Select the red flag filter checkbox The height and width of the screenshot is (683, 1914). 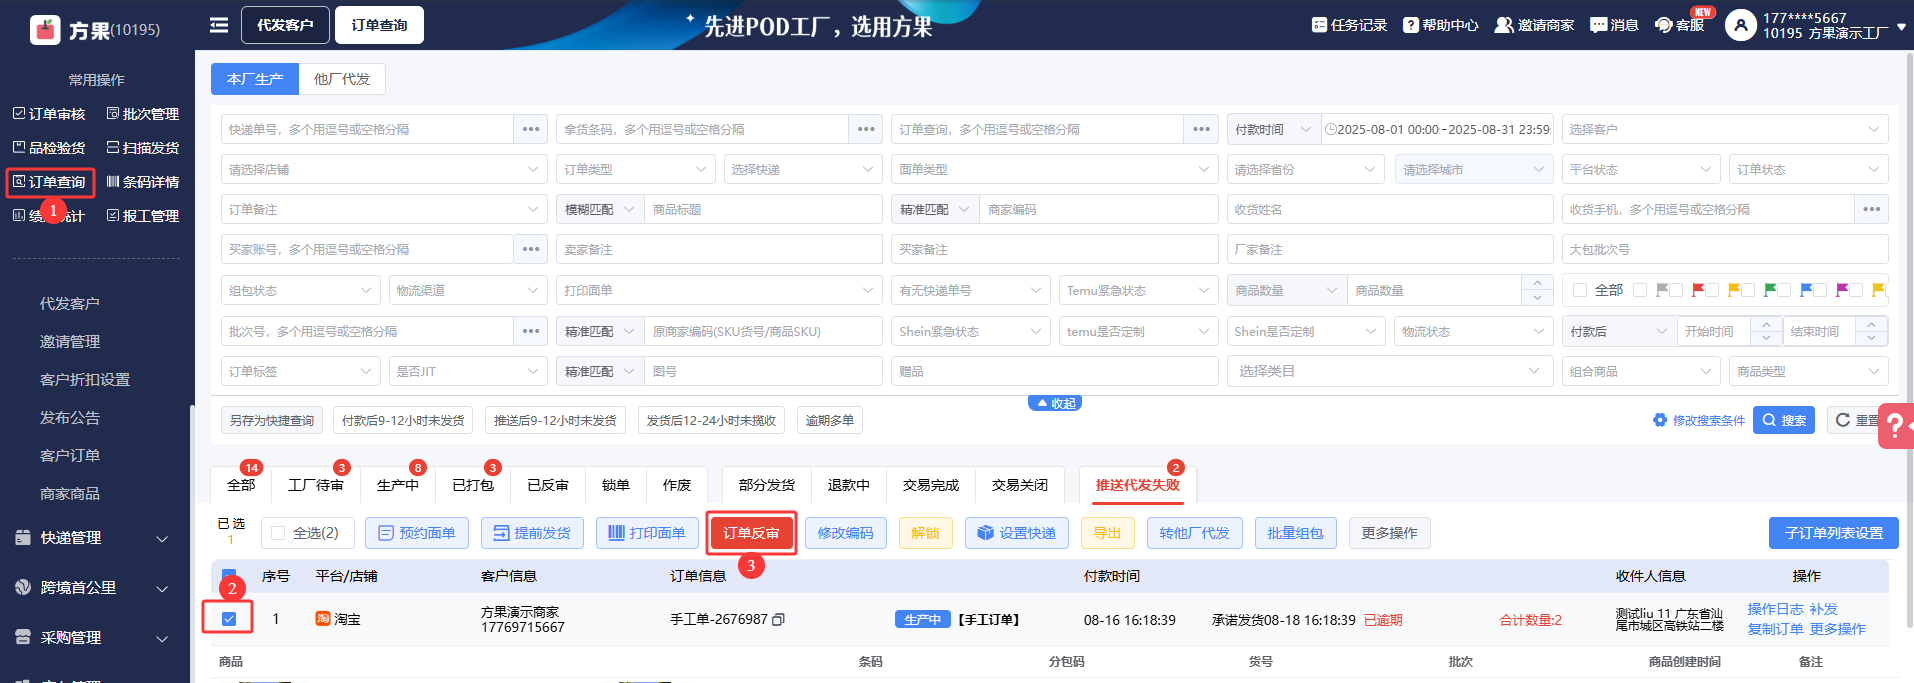pyautogui.click(x=1712, y=290)
